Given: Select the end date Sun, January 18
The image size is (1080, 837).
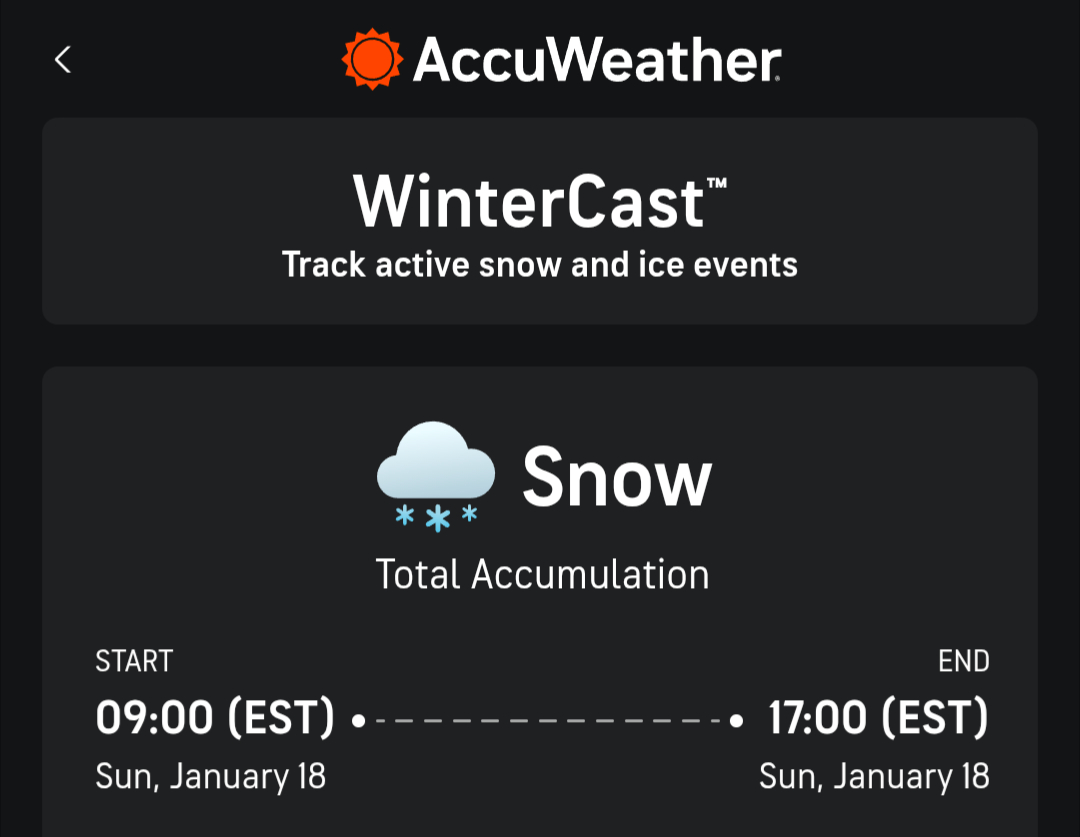Looking at the screenshot, I should coord(874,776).
